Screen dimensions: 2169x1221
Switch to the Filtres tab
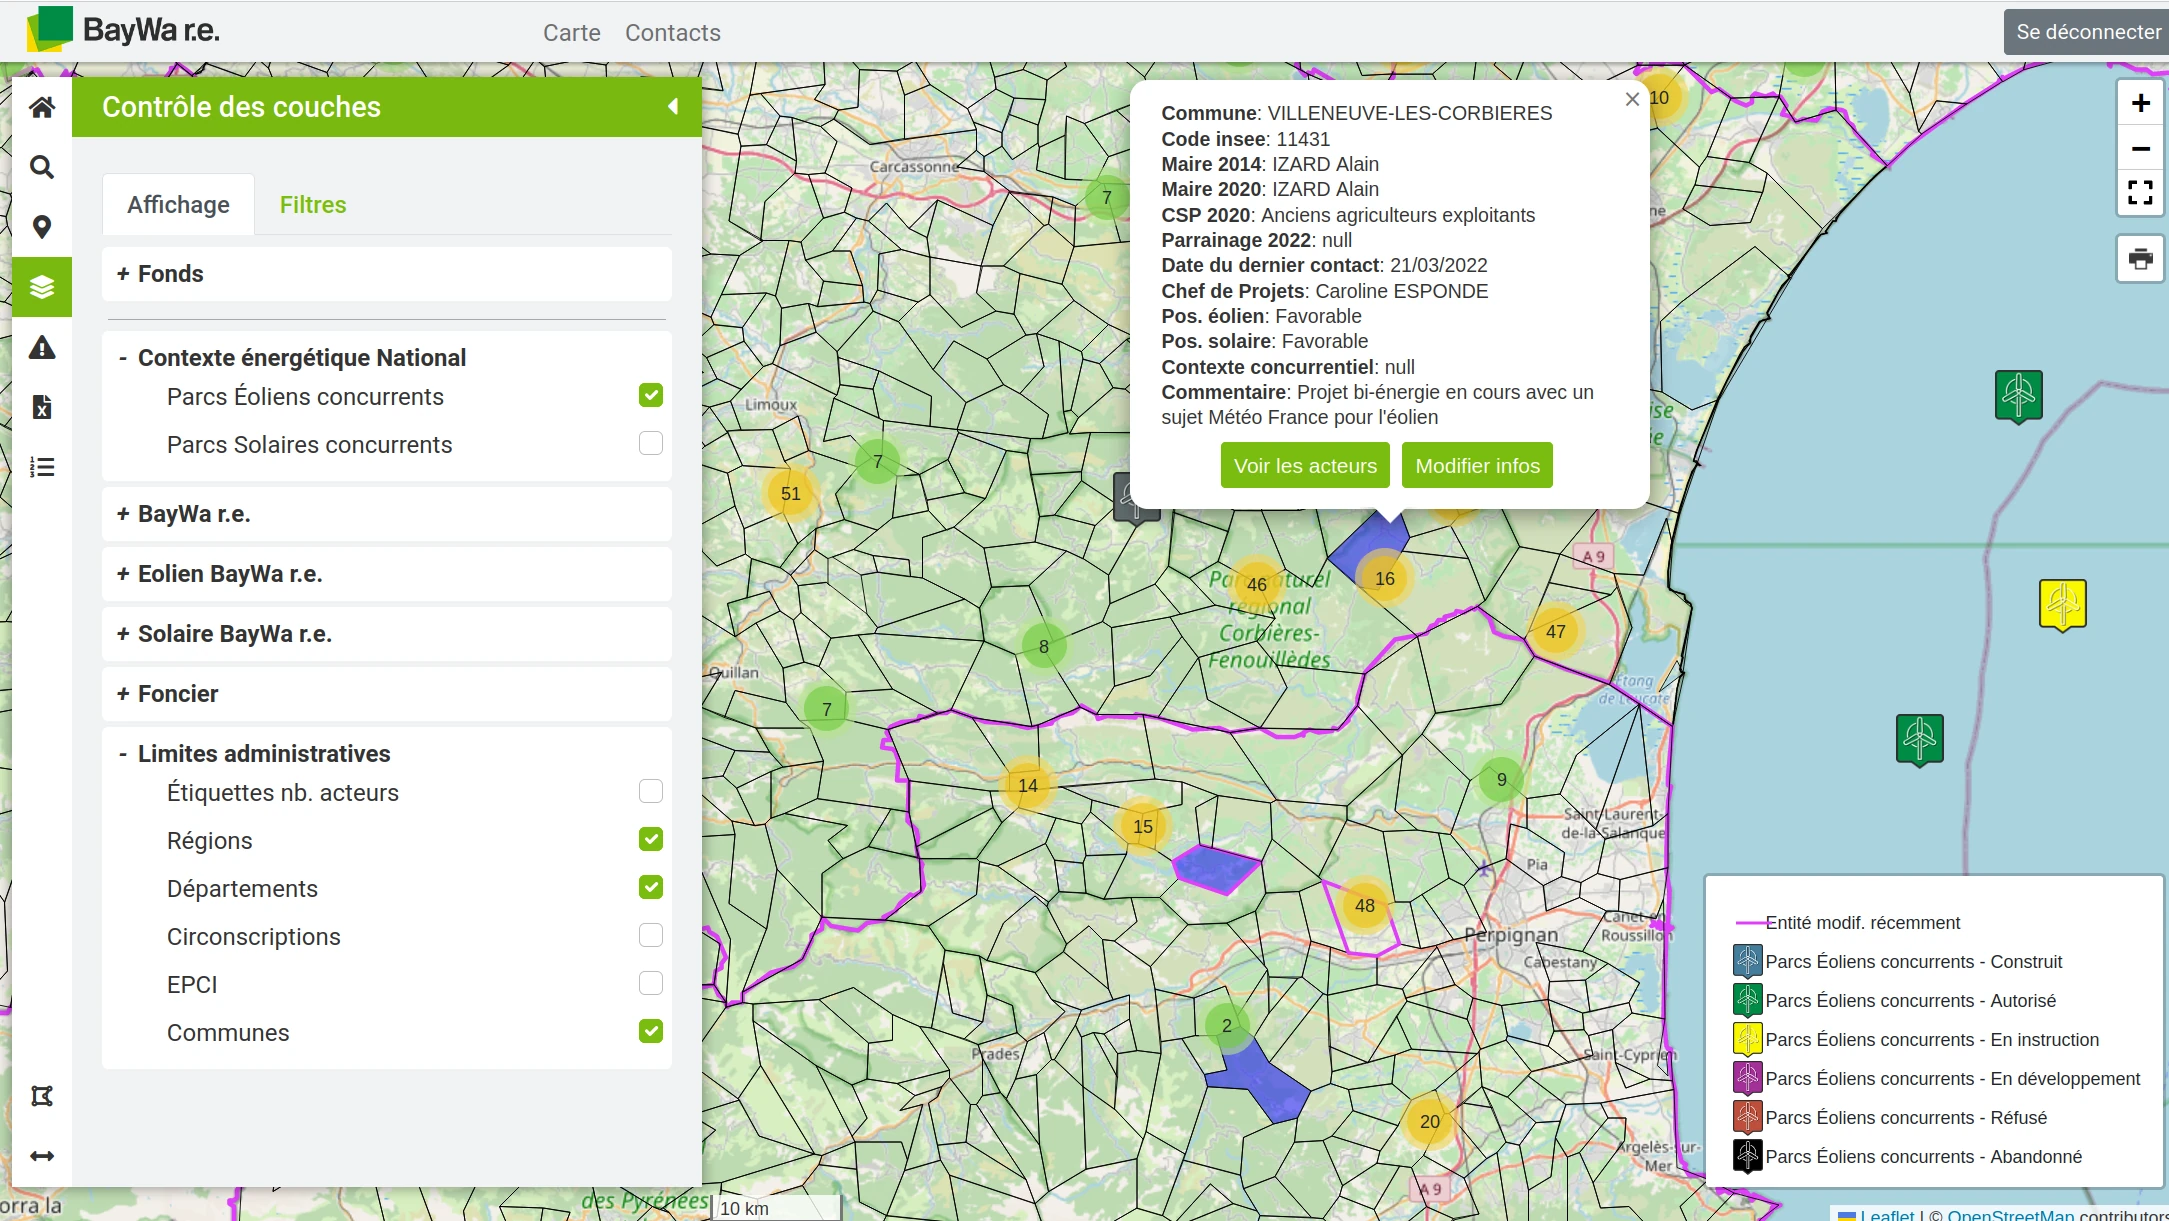point(312,205)
